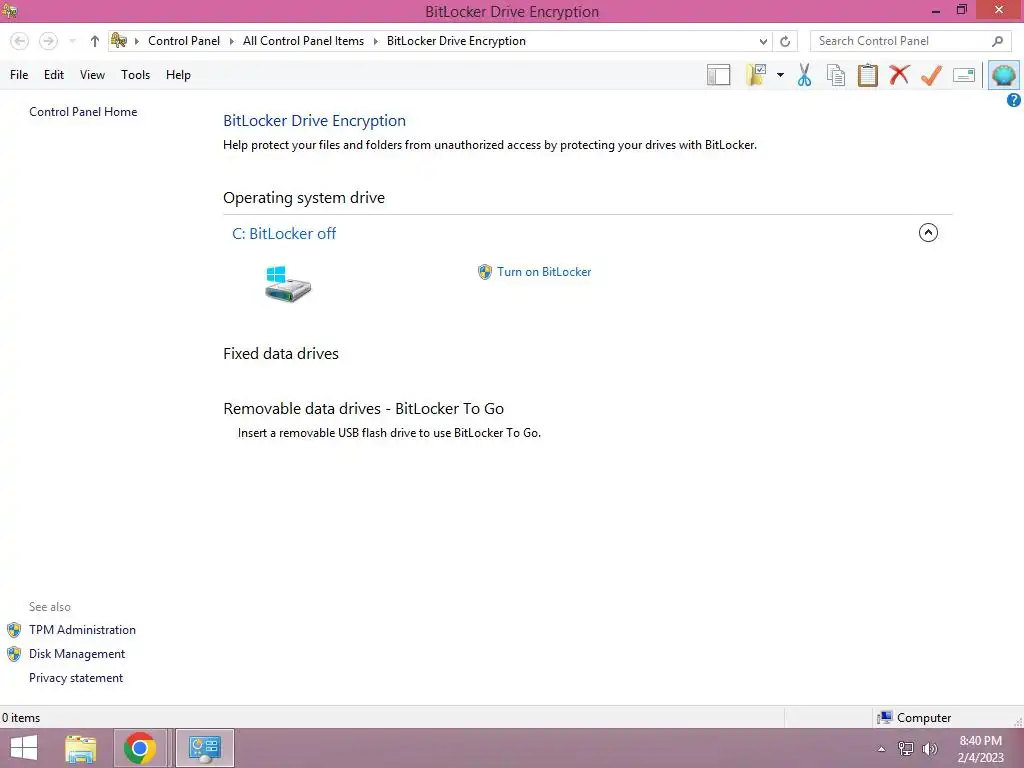Collapse the C: drive section chevron

(928, 232)
